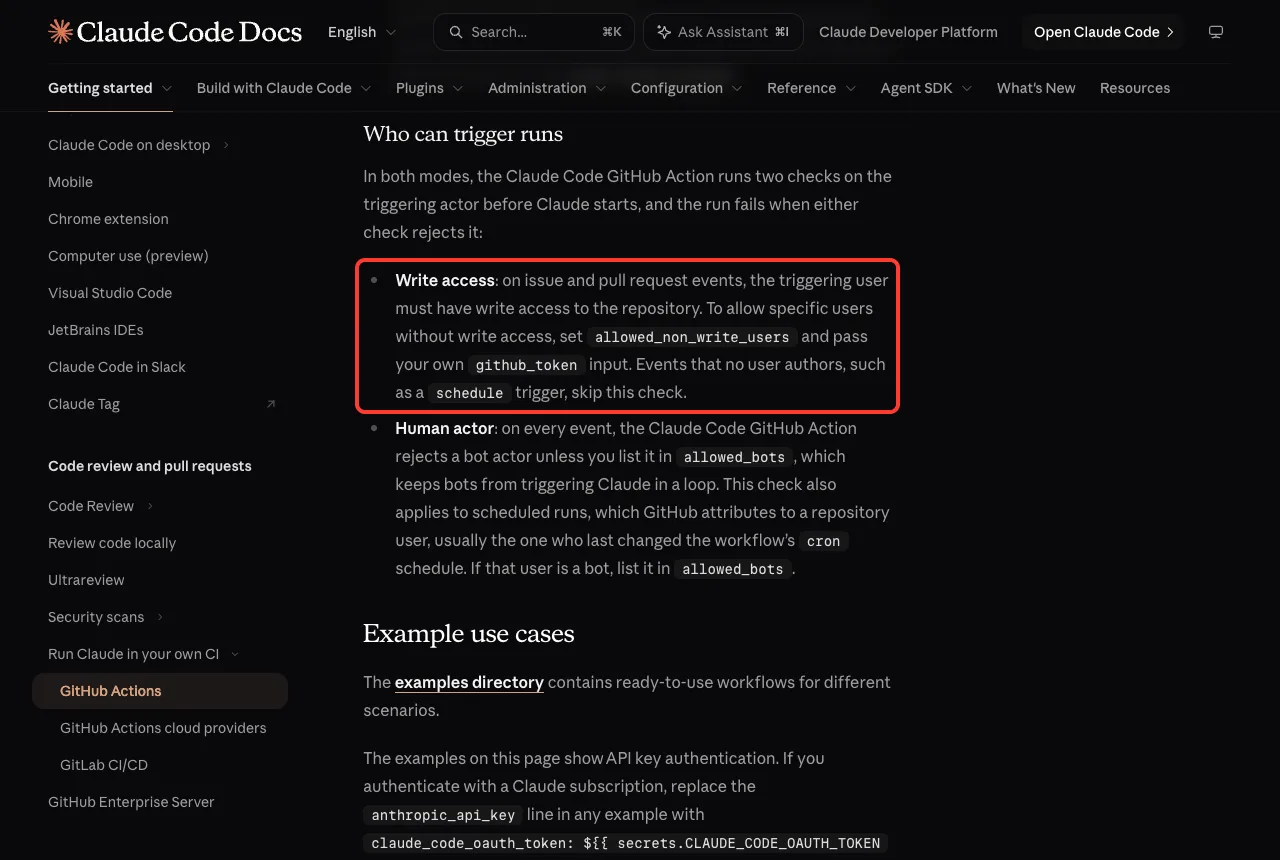Open the Administration dropdown menu
Image resolution: width=1280 pixels, height=860 pixels.
coord(547,88)
